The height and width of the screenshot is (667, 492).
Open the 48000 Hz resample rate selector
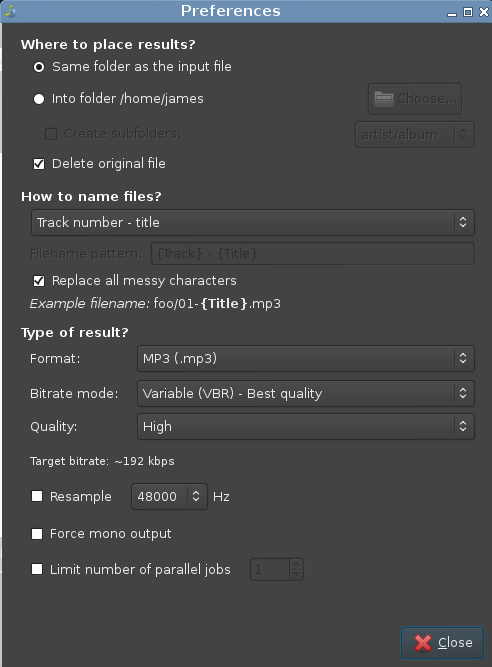pyautogui.click(x=169, y=496)
